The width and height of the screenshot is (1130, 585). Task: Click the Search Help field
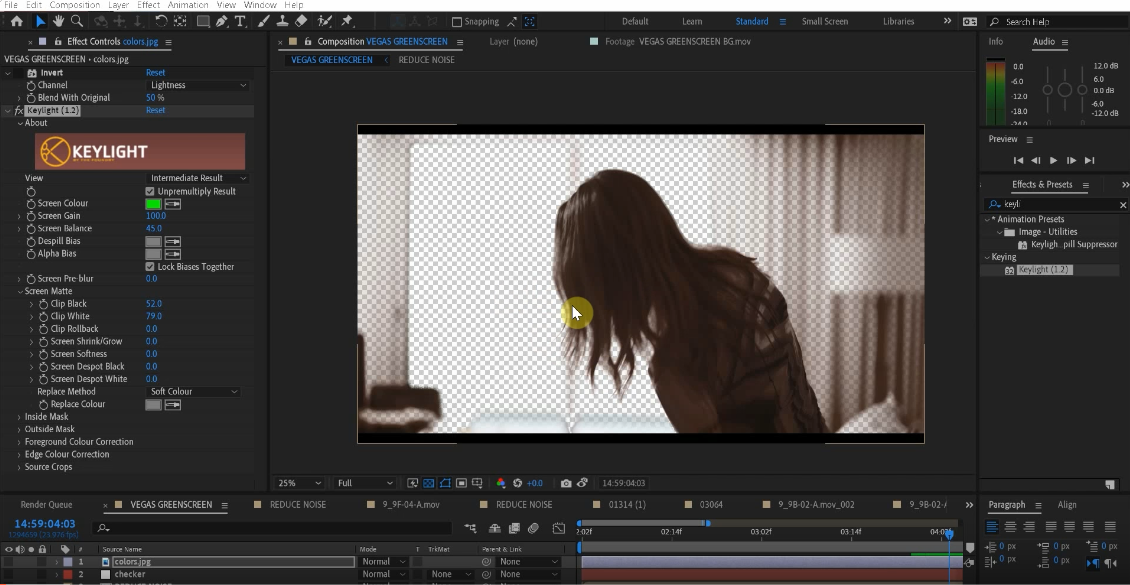pos(1055,22)
